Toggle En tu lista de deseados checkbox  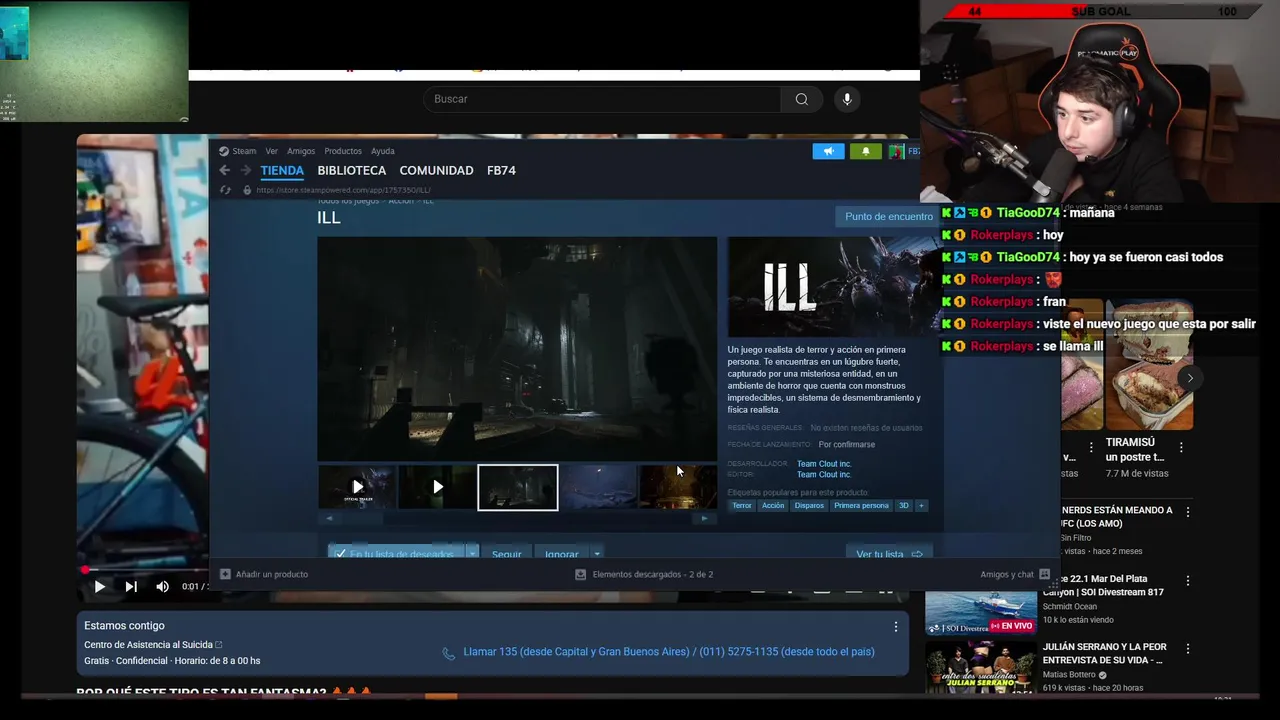pos(341,553)
